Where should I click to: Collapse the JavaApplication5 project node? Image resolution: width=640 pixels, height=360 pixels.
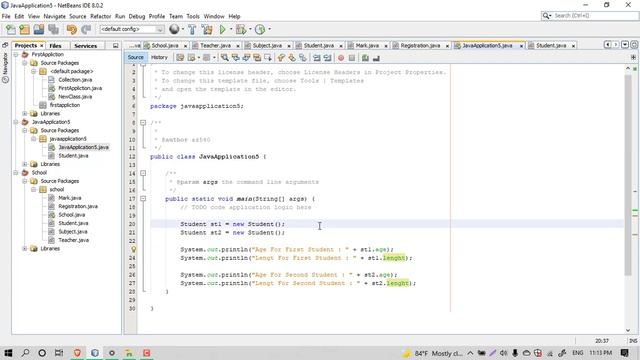coord(16,122)
